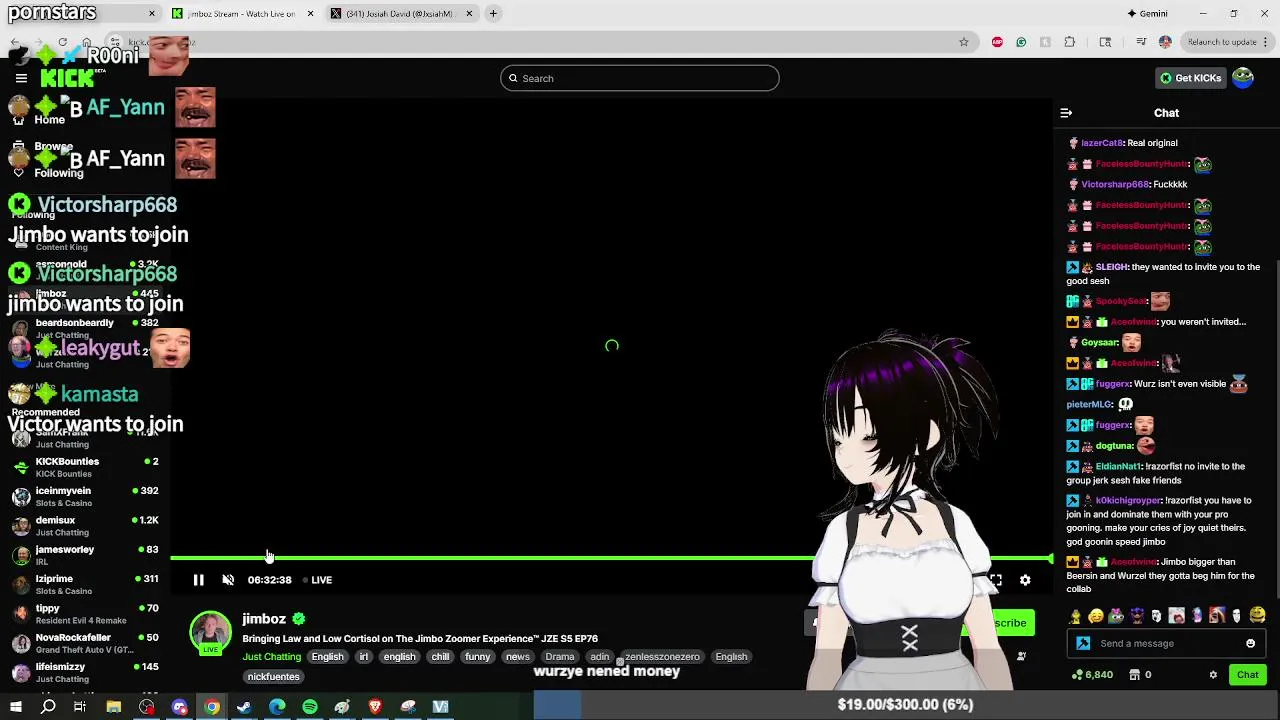Unmute the stream volume icon
The image size is (1280, 720).
click(228, 580)
